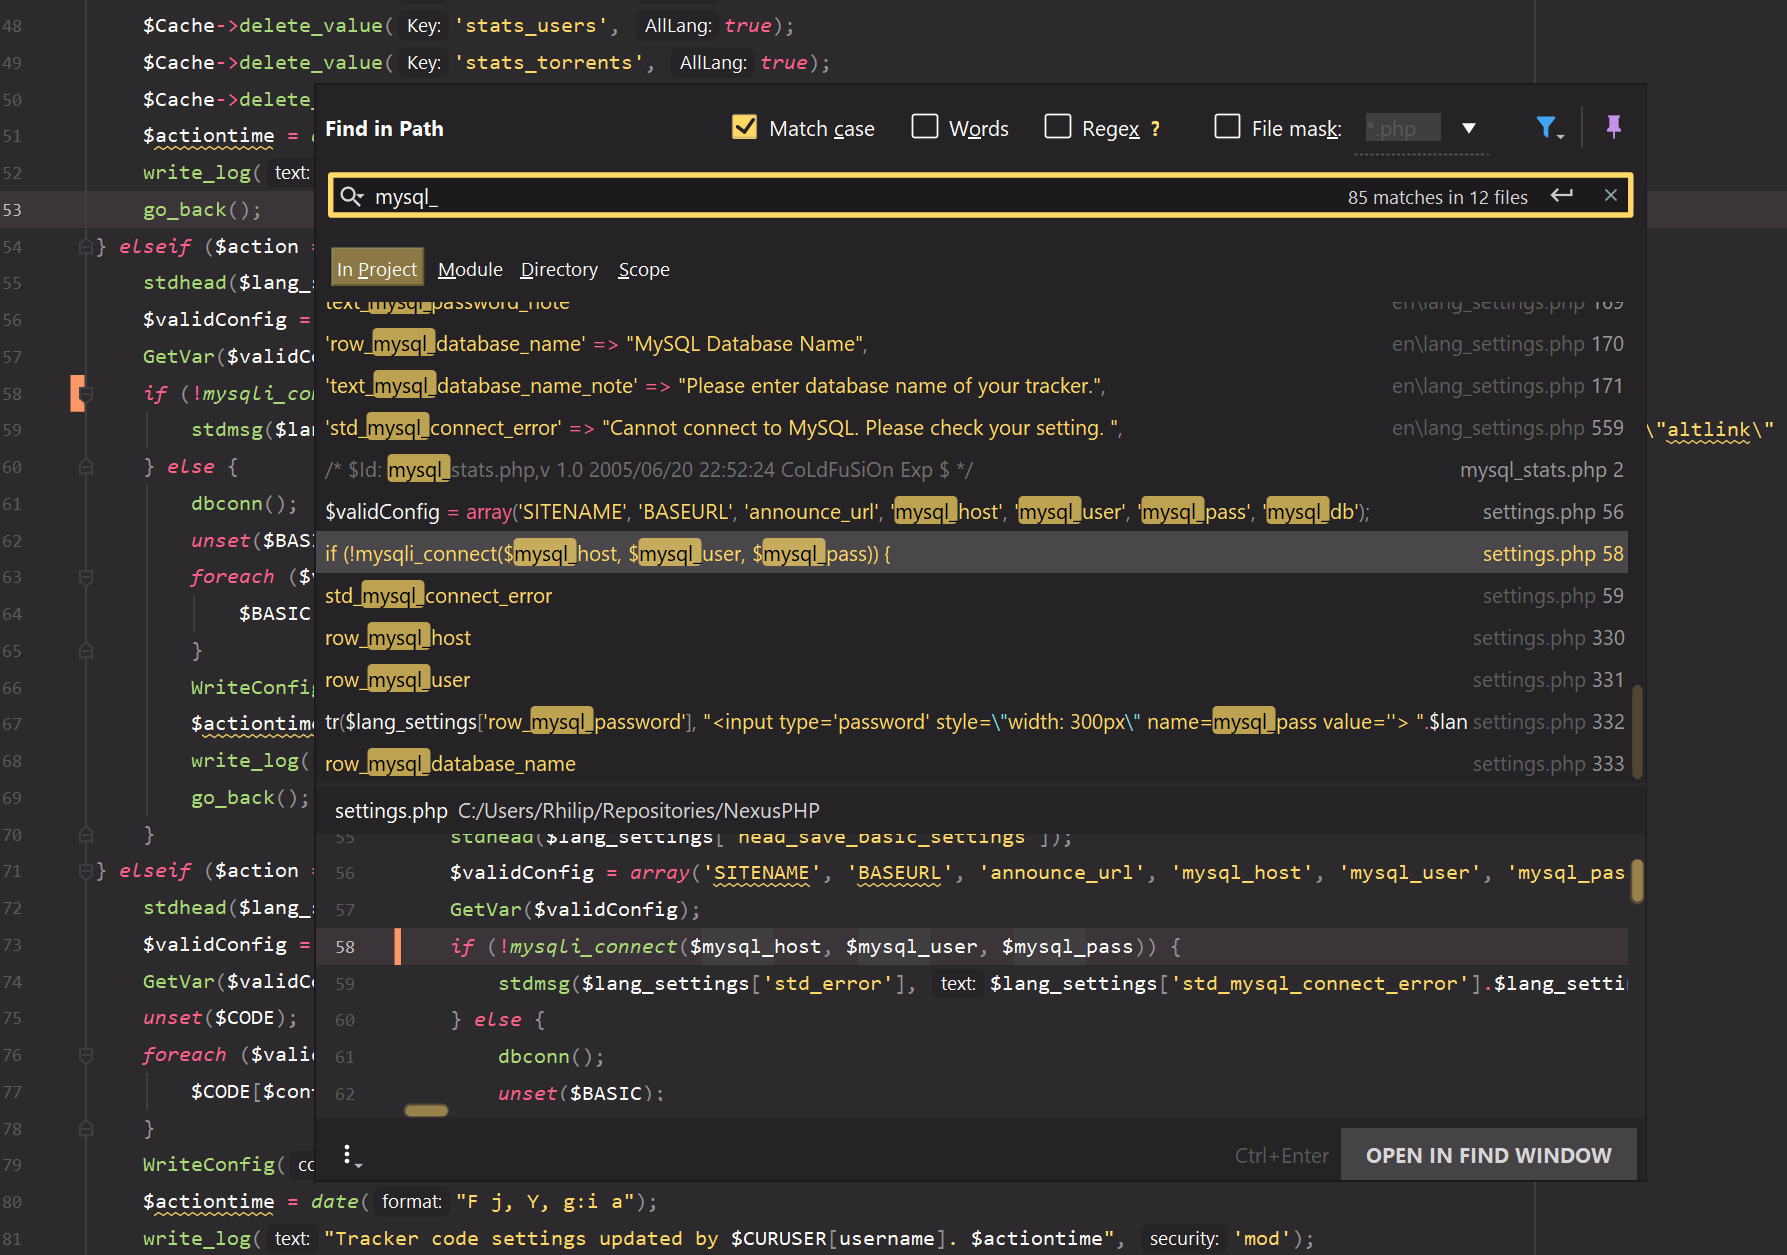The width and height of the screenshot is (1787, 1255).
Task: Click the 85 matches in 12 files label
Action: (x=1437, y=197)
